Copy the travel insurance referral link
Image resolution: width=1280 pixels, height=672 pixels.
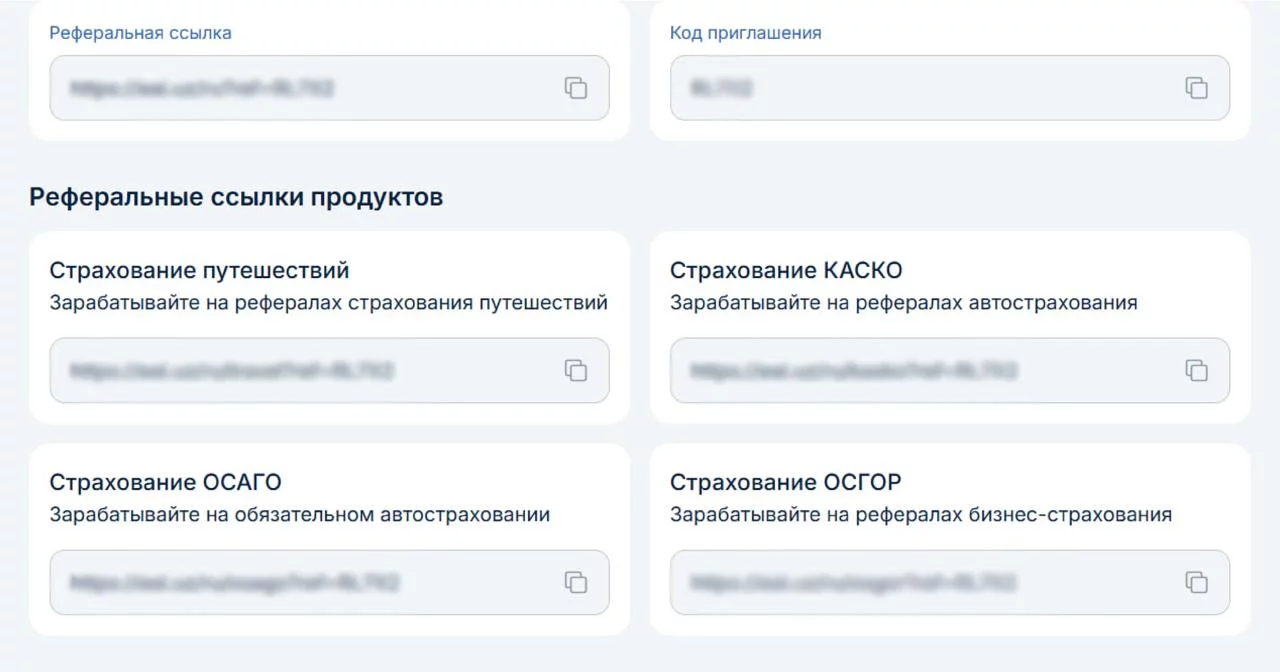click(x=576, y=370)
